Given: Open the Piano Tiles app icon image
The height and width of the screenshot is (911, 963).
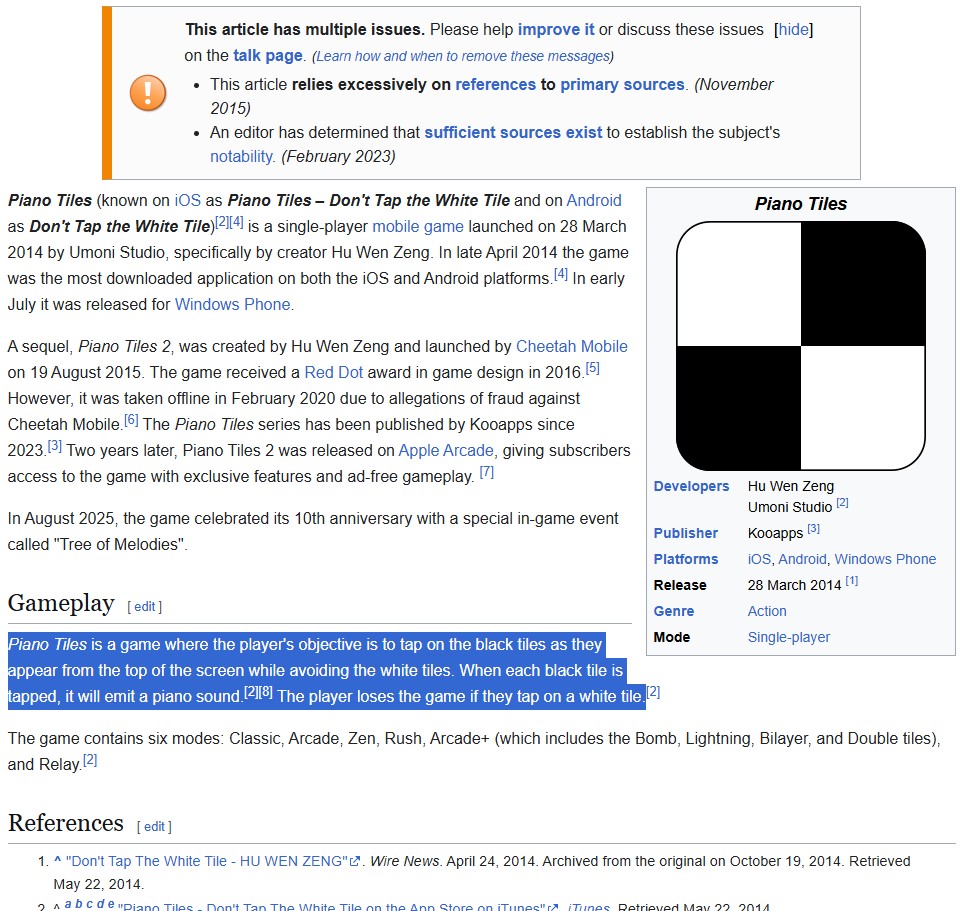Looking at the screenshot, I should (x=801, y=346).
